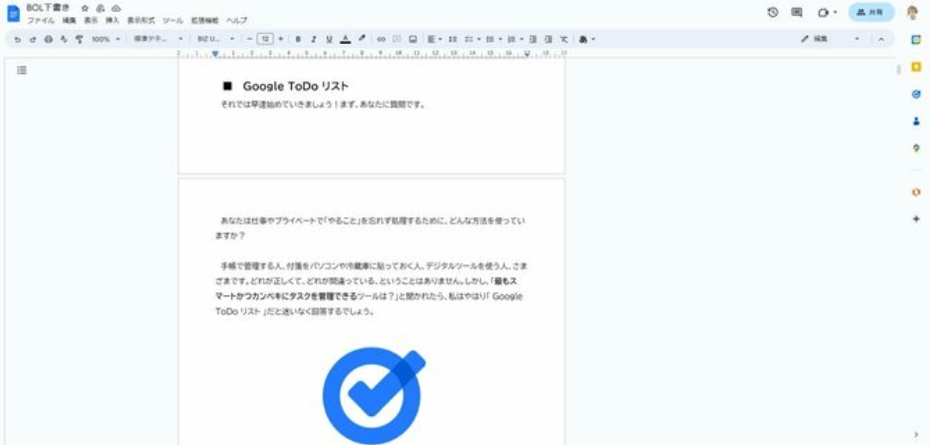
Task: Increase font size with plus button
Action: tap(281, 39)
